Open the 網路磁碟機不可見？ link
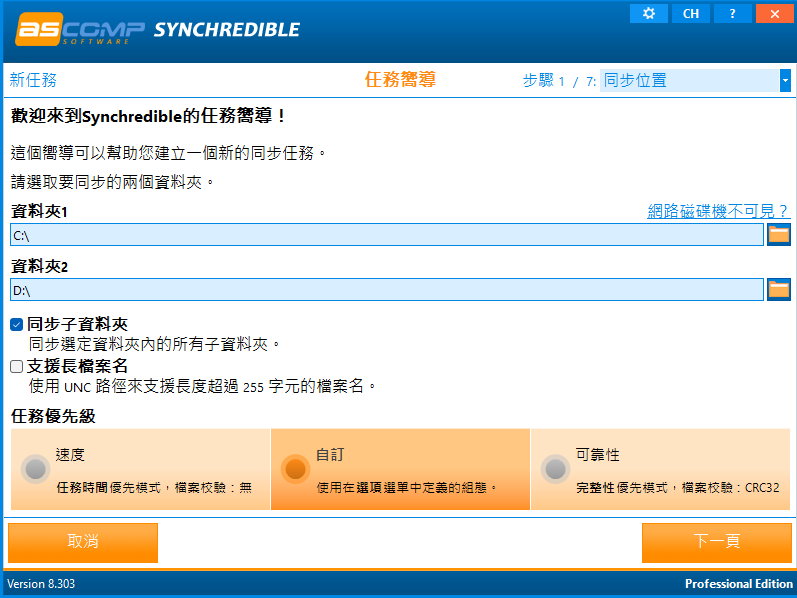The height and width of the screenshot is (598, 797). click(717, 211)
